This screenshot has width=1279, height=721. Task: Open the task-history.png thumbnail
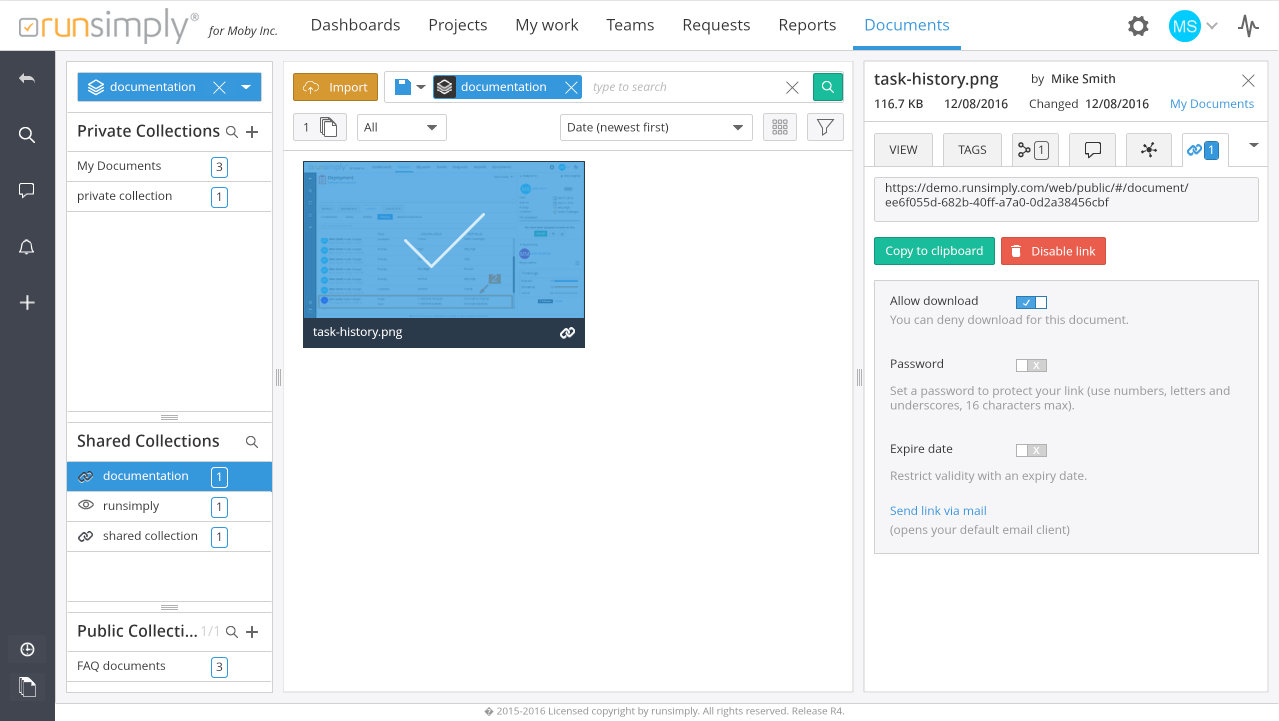[443, 242]
